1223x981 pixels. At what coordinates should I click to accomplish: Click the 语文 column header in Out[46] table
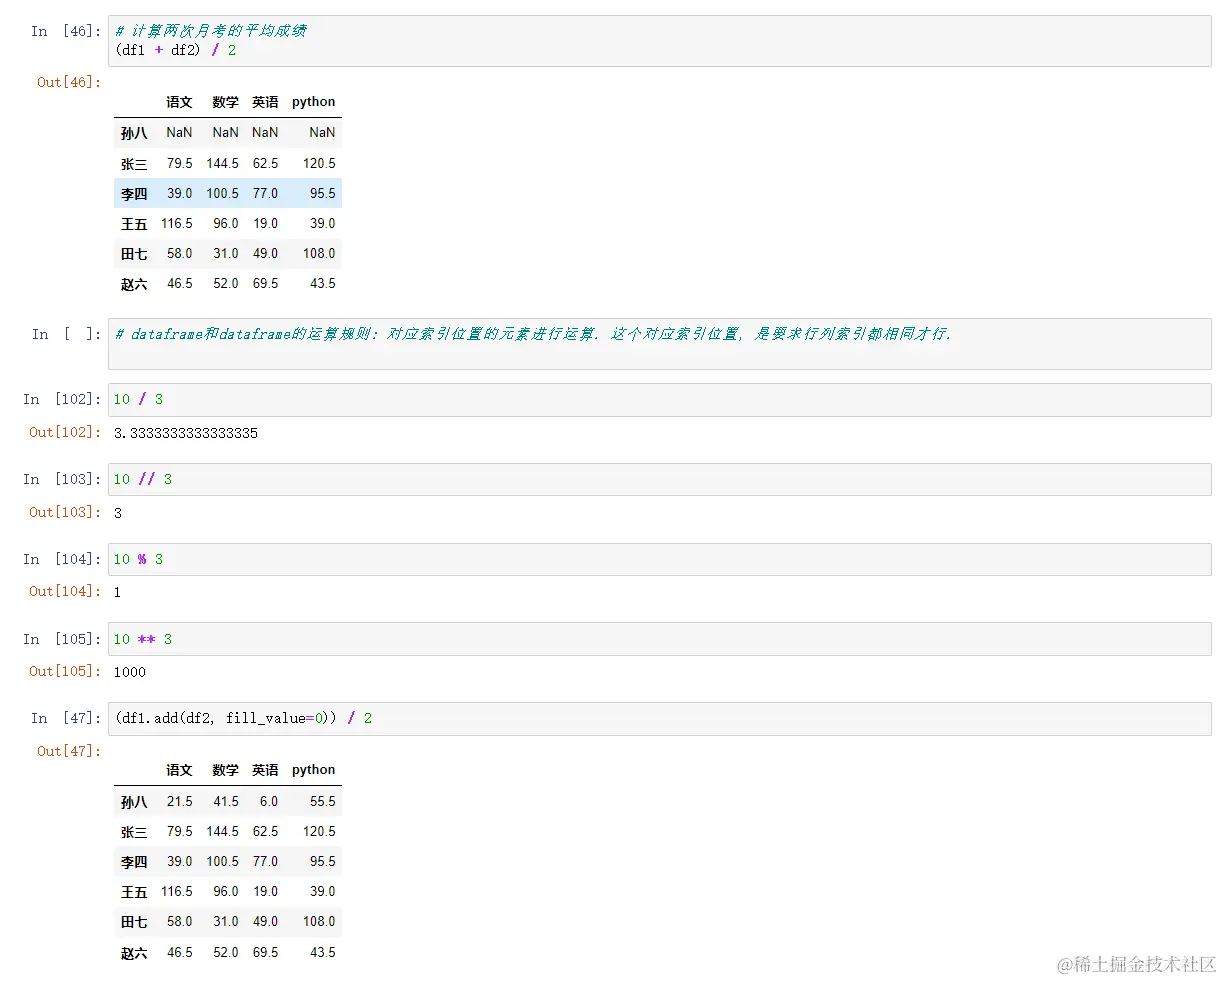(179, 102)
